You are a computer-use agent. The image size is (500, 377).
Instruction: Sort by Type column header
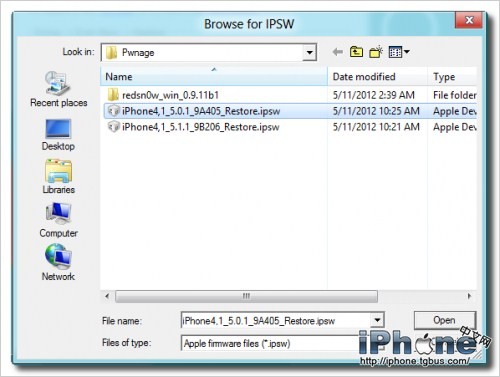452,77
